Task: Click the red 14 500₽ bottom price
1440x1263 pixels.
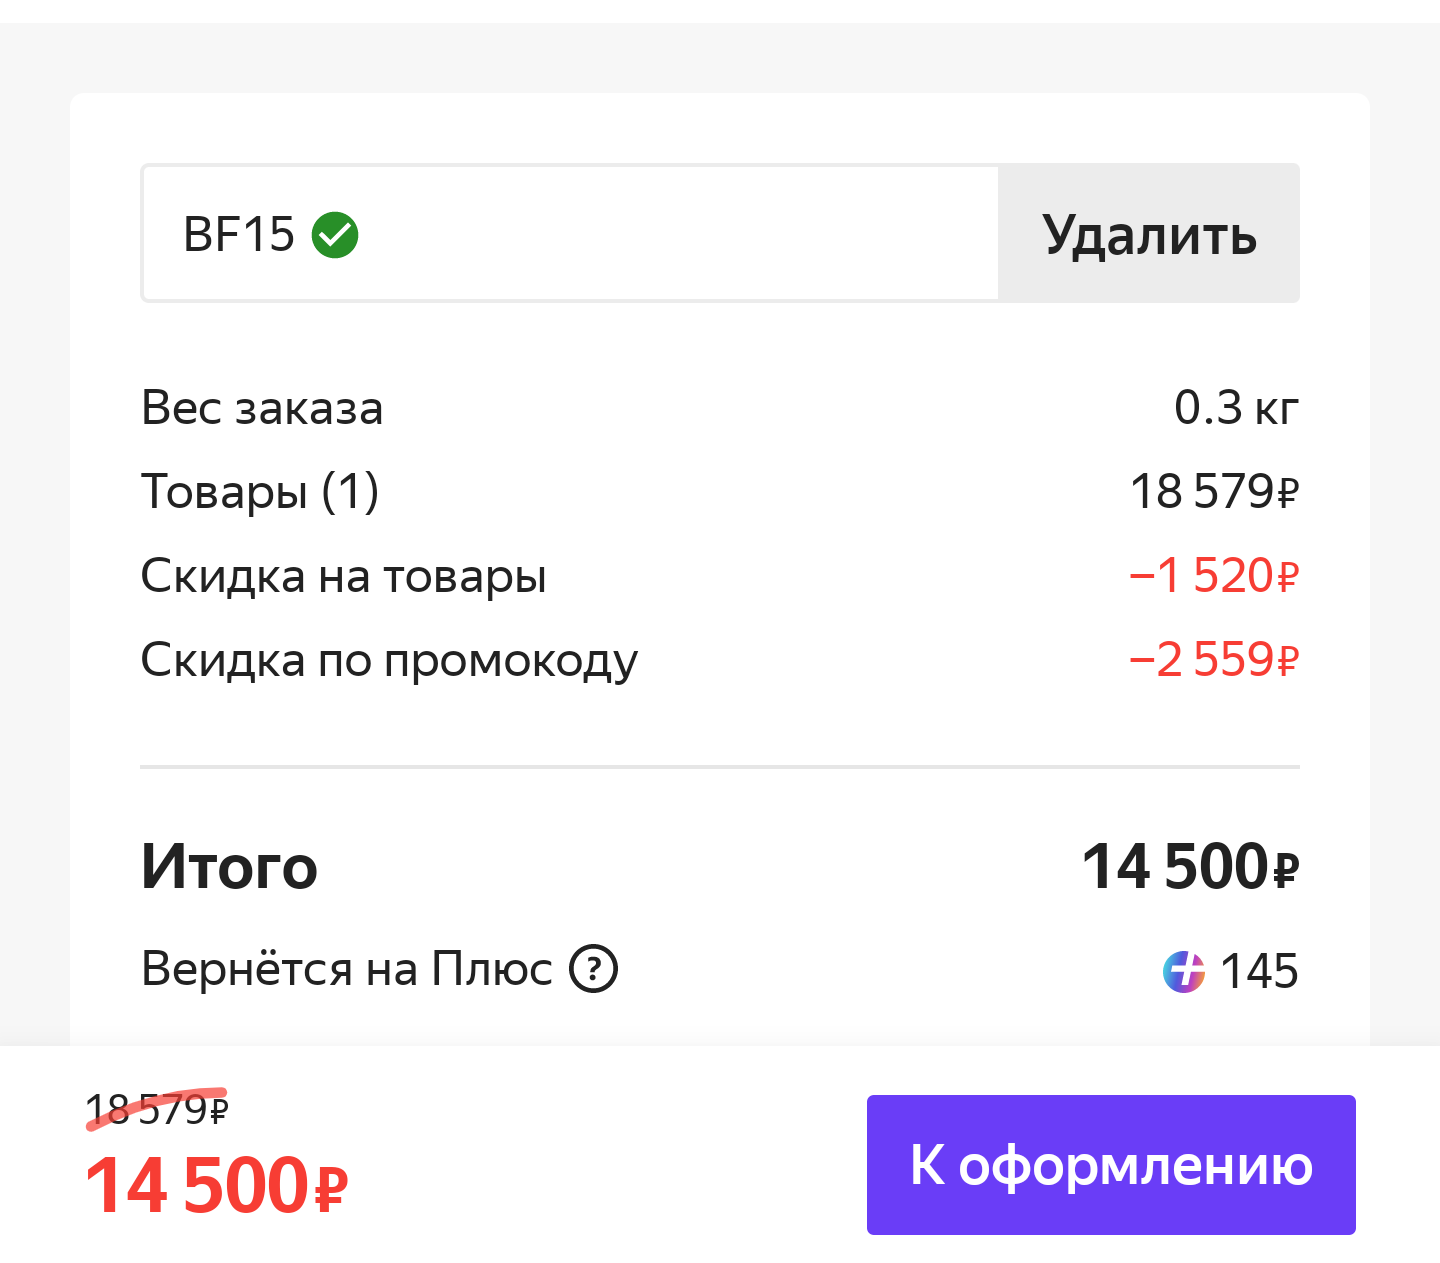Action: click(216, 1186)
